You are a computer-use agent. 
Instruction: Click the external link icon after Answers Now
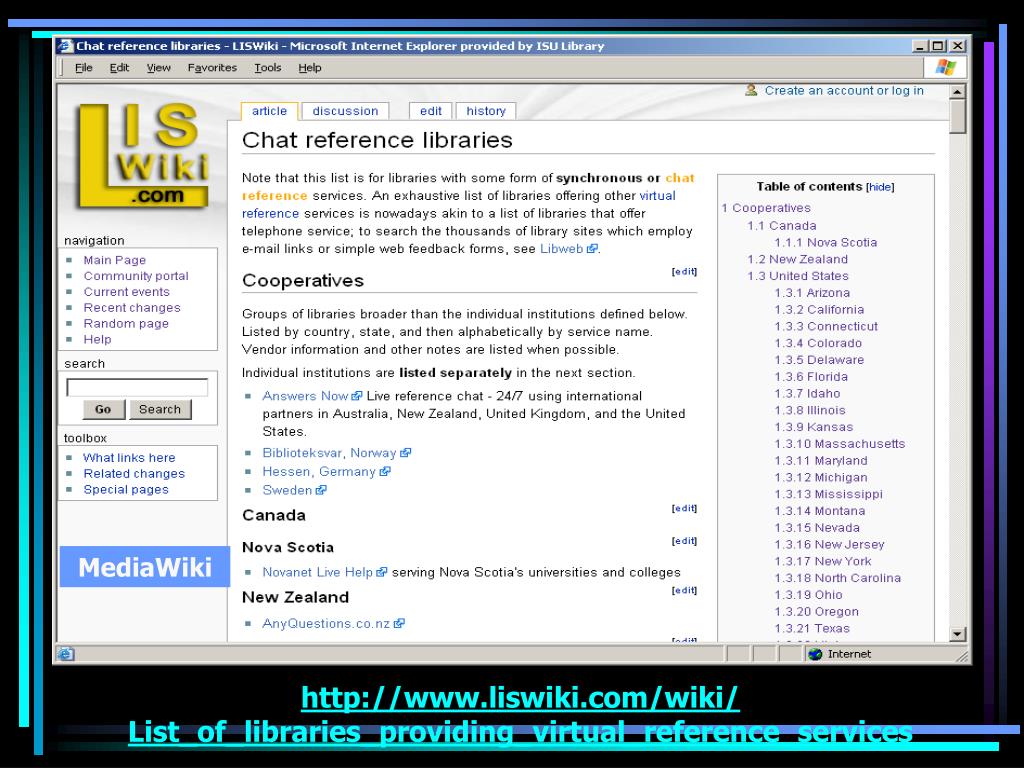pyautogui.click(x=357, y=396)
